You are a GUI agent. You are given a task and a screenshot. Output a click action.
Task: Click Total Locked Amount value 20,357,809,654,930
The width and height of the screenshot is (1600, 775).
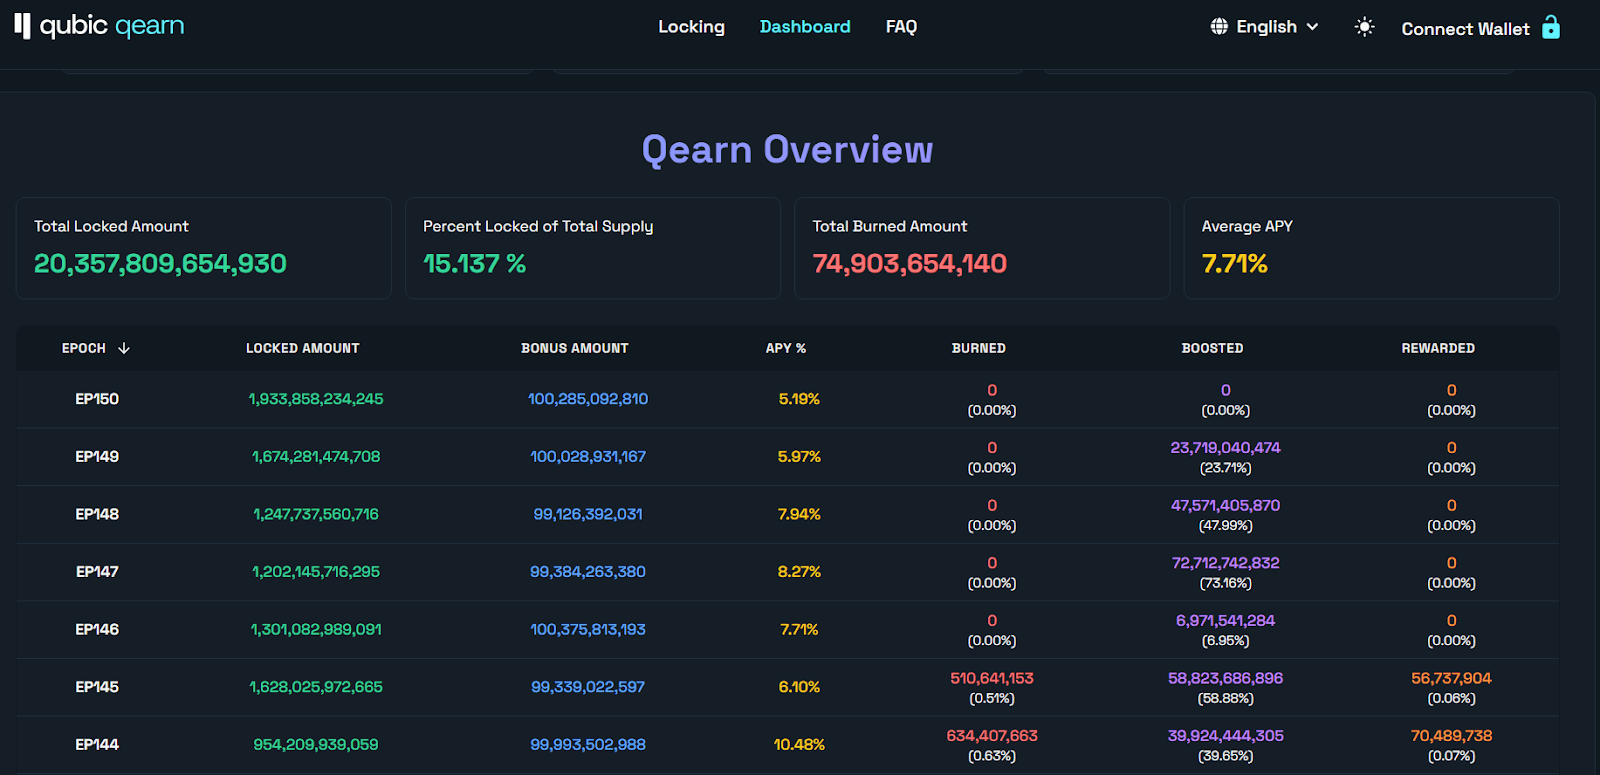[160, 264]
